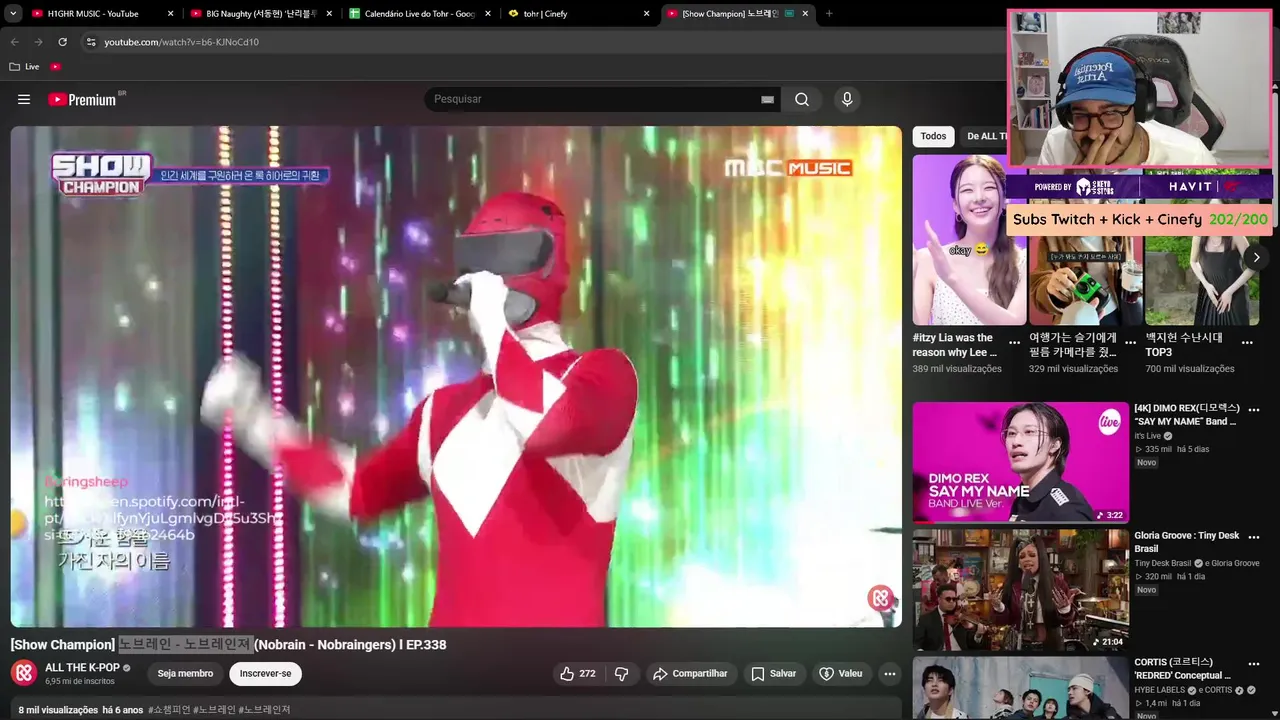Click the video player area
This screenshot has width=1280, height=720.
coord(456,376)
